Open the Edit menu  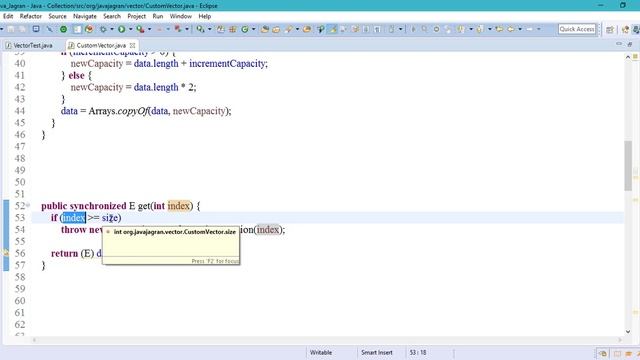coord(8,16)
